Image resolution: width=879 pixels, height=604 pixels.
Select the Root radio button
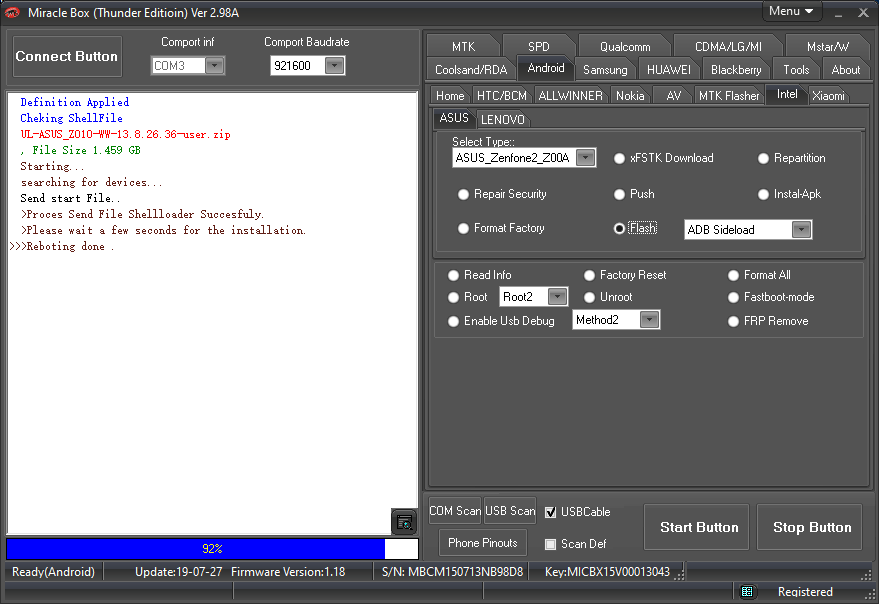tap(454, 297)
